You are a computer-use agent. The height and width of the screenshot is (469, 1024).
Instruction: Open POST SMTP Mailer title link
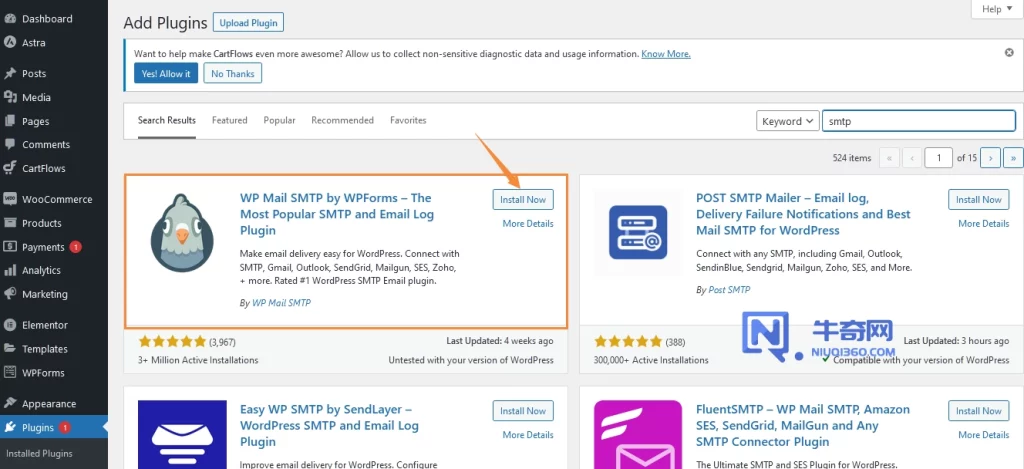point(803,214)
